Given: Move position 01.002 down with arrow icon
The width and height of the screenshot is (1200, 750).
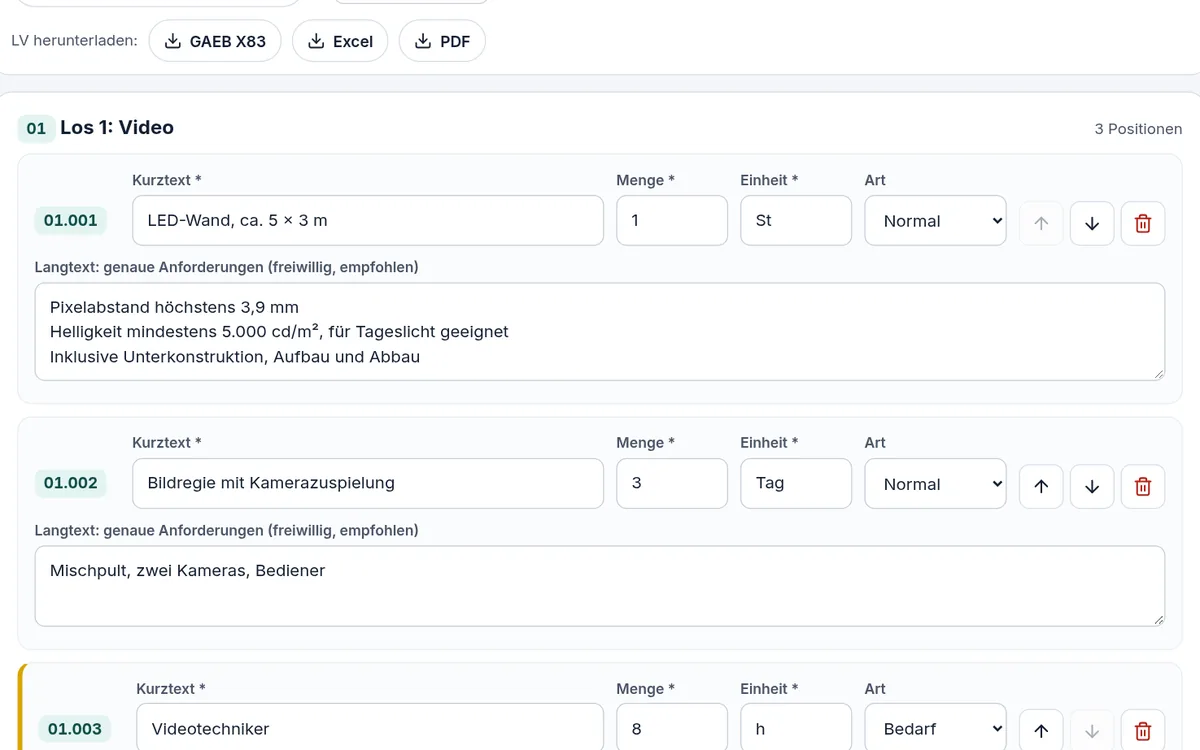Looking at the screenshot, I should [1092, 486].
